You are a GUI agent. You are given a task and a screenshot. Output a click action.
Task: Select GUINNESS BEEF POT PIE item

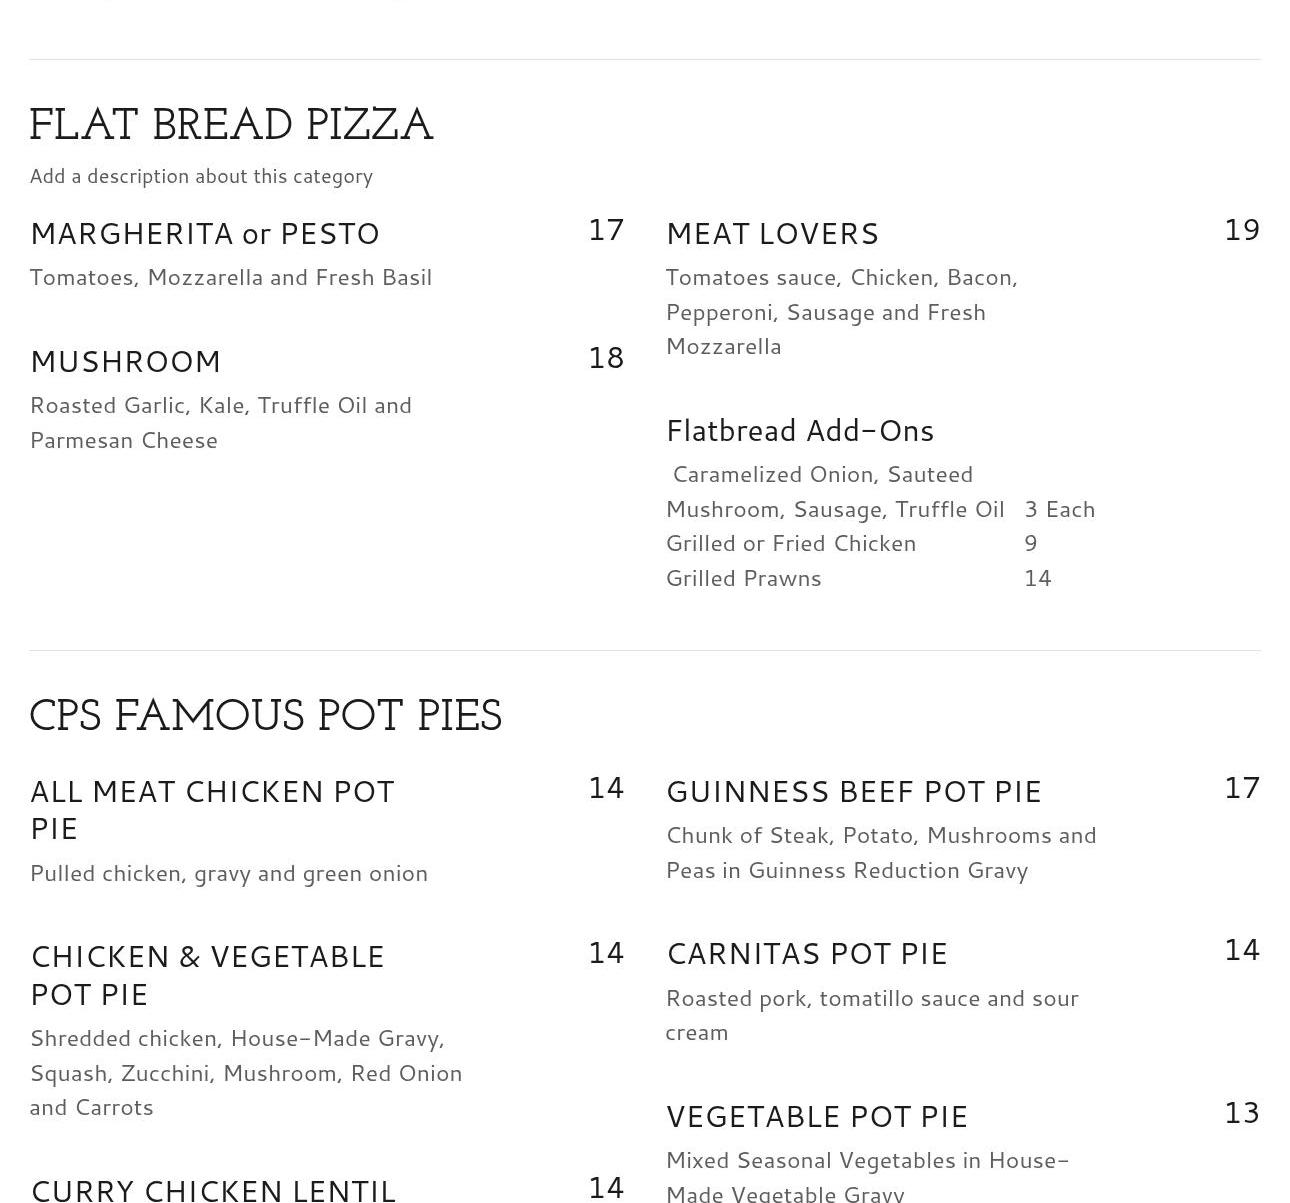pos(853,792)
